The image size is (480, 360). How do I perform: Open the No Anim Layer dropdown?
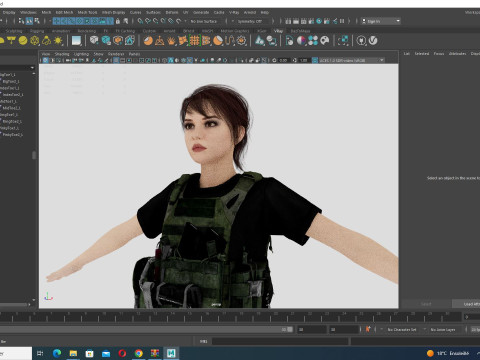tap(443, 329)
